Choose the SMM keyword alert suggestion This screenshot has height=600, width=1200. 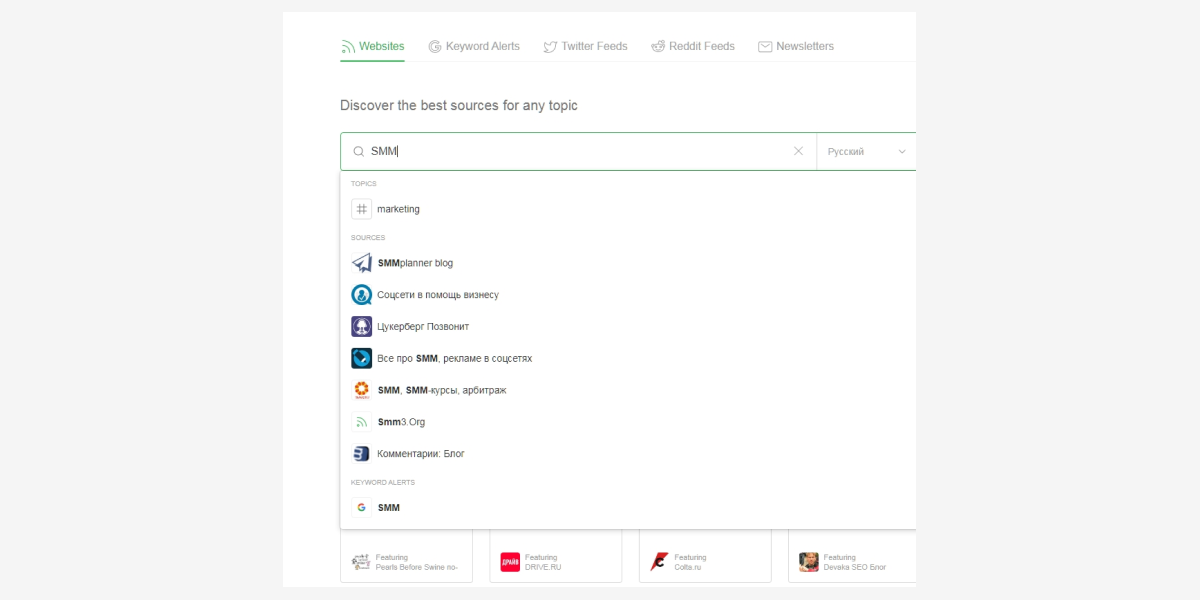coord(628,508)
